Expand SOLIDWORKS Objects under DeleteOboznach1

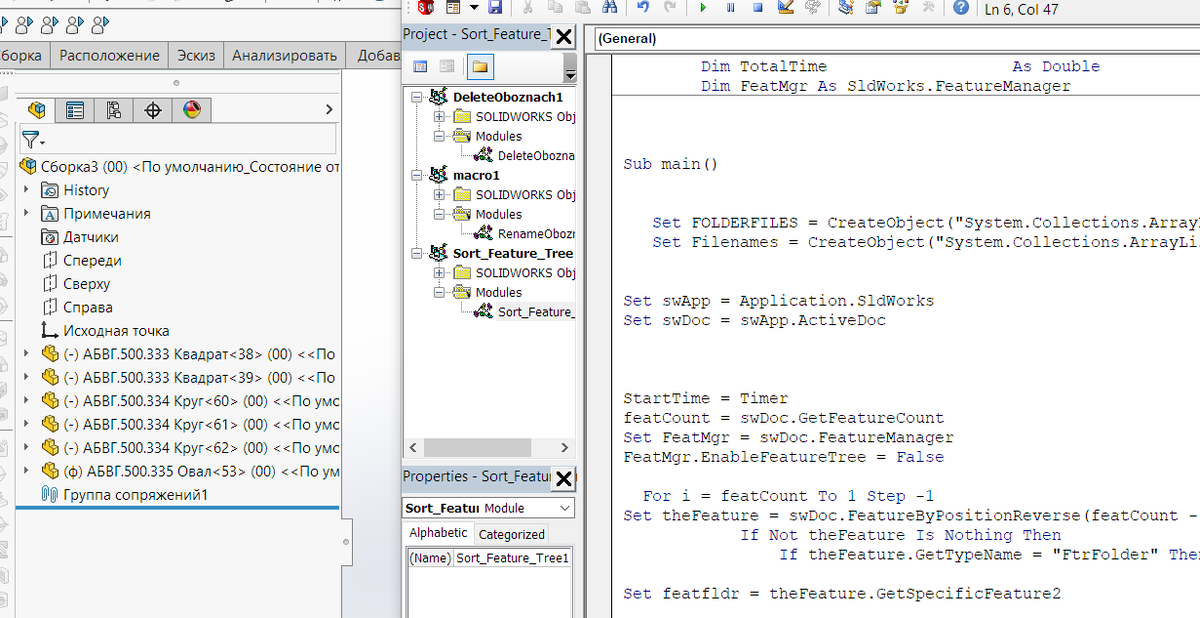tap(438, 116)
